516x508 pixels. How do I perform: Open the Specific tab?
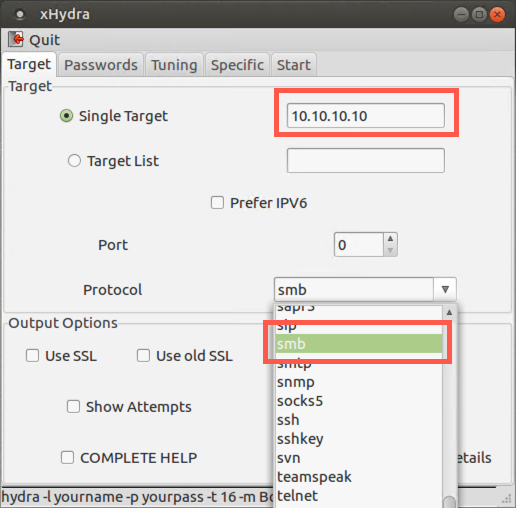[237, 65]
